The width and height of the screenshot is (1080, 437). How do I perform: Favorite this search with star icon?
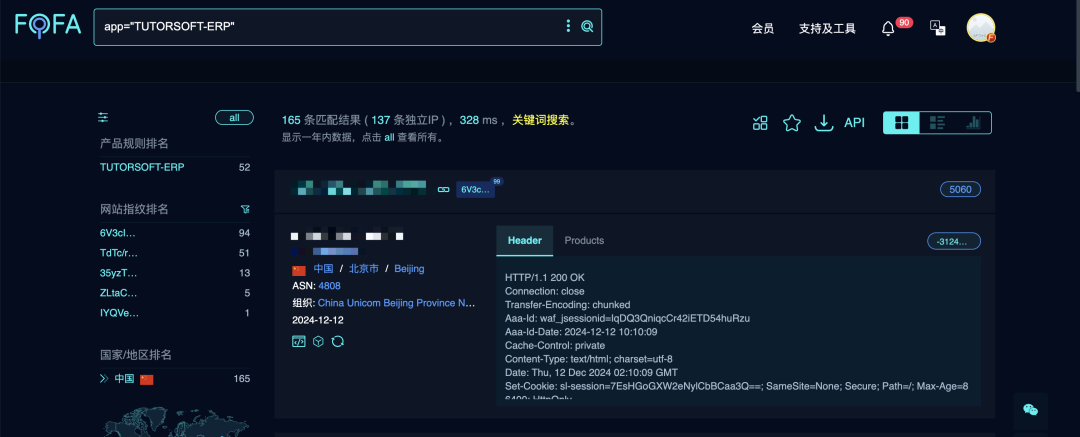pos(792,123)
